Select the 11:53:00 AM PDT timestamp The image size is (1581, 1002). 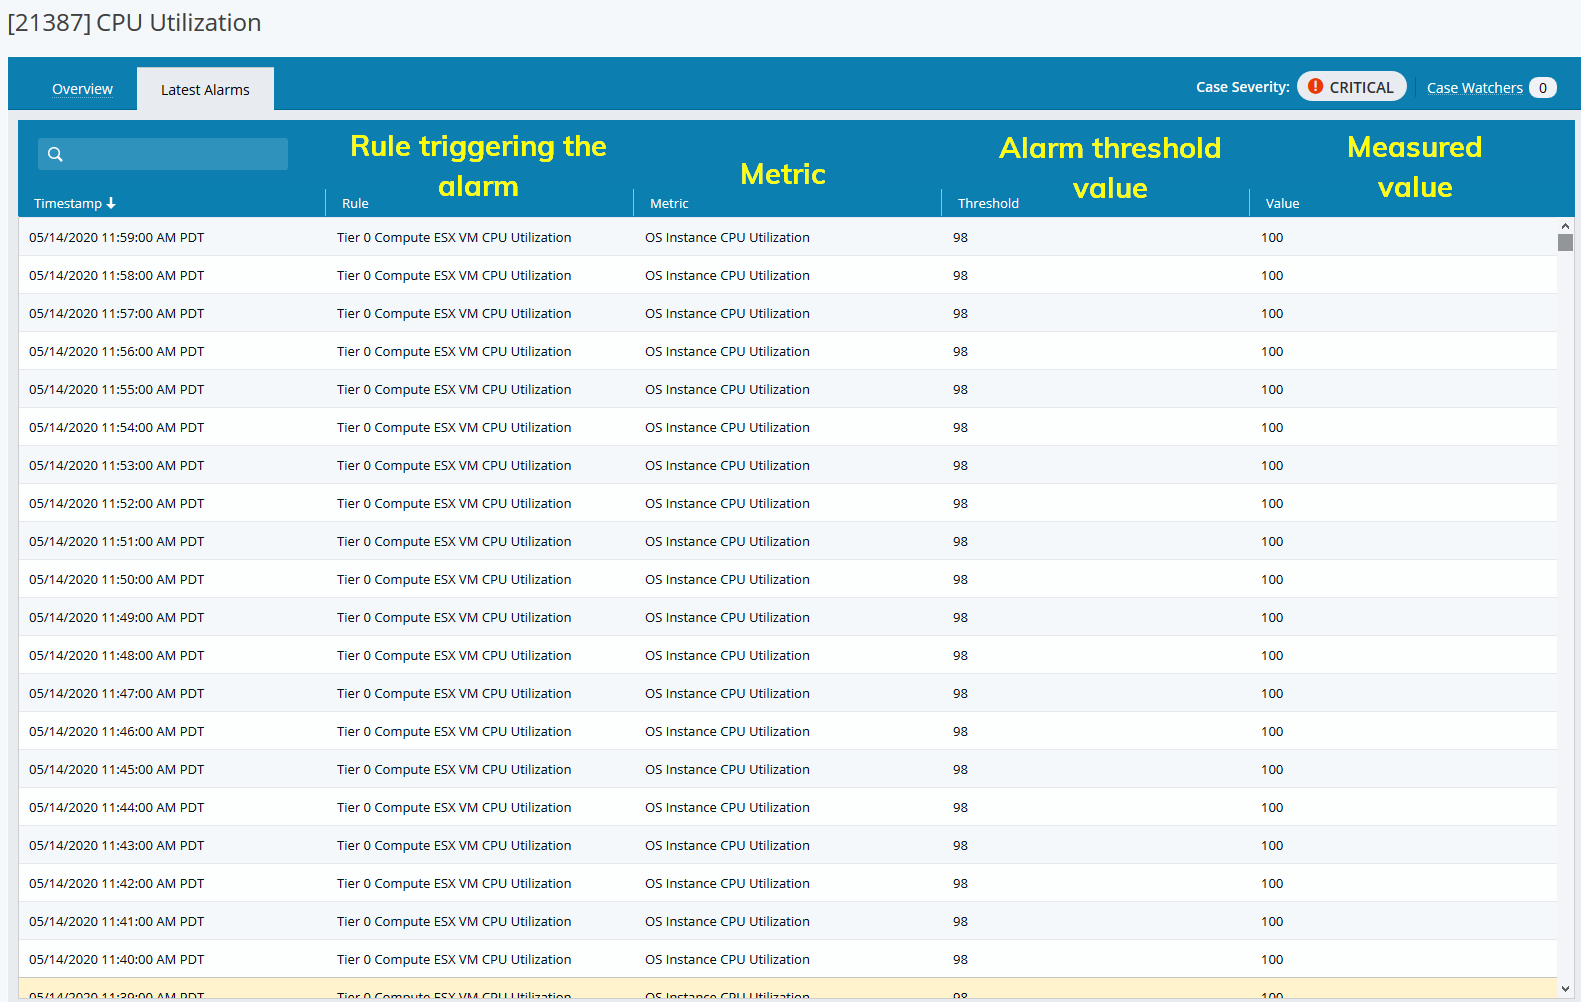point(116,466)
